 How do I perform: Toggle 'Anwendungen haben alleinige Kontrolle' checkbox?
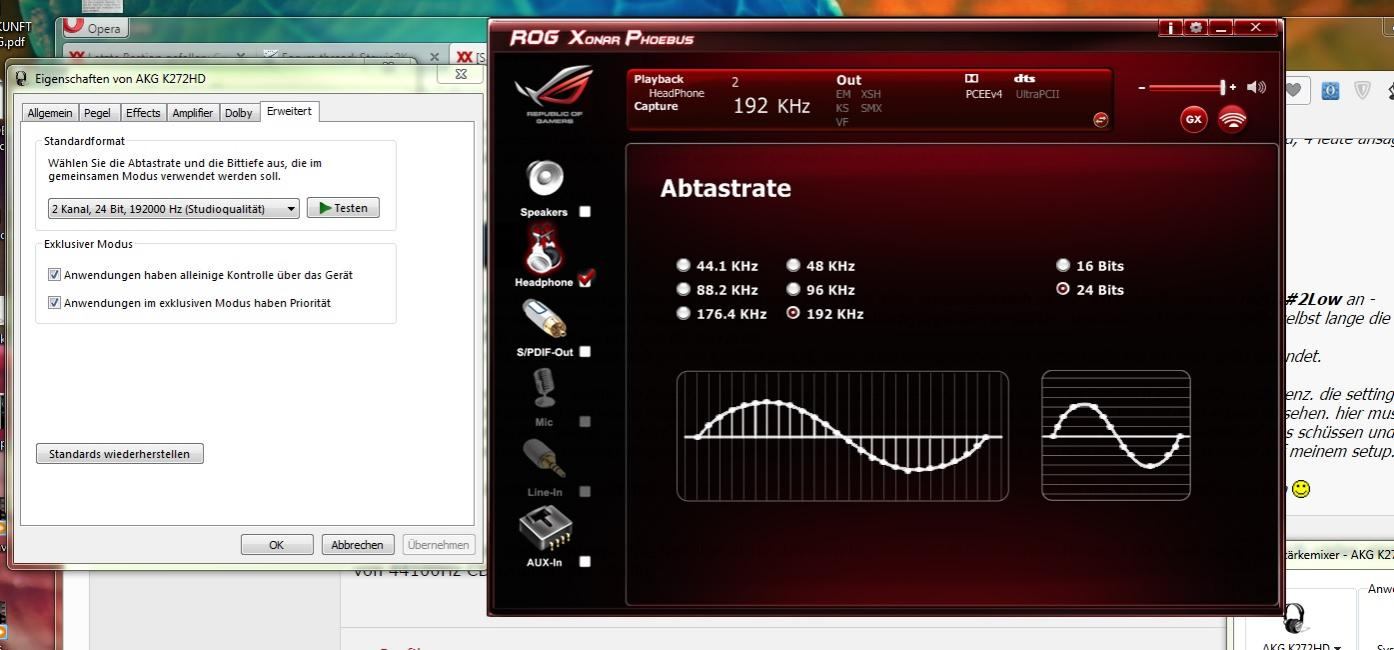pyautogui.click(x=55, y=275)
